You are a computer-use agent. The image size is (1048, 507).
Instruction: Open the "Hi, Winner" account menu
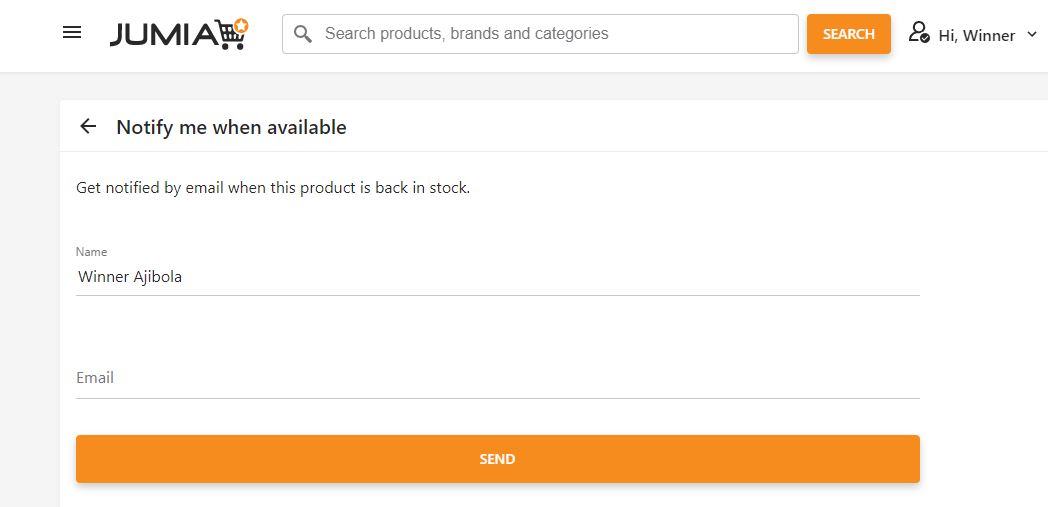(976, 35)
